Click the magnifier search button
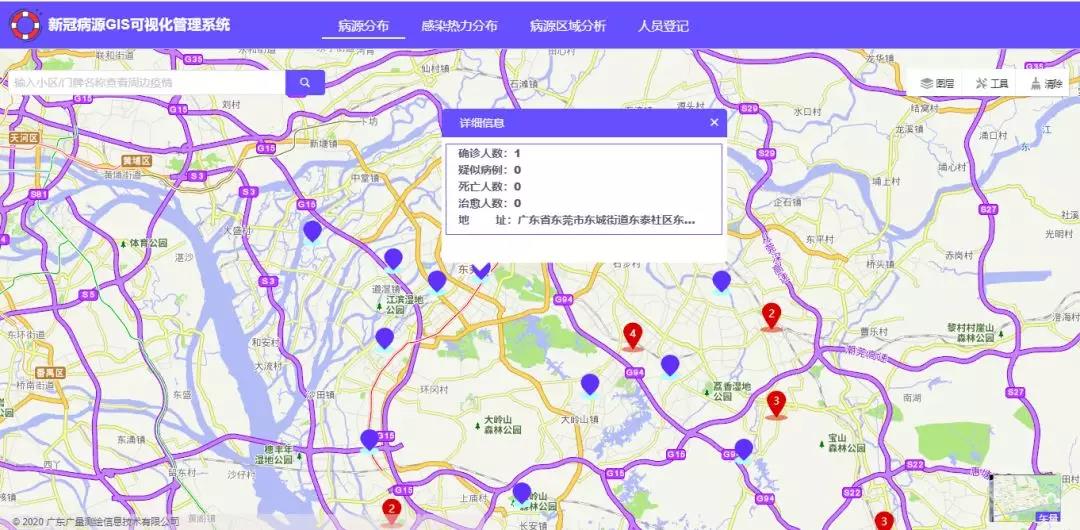This screenshot has height=530, width=1080. [x=305, y=83]
